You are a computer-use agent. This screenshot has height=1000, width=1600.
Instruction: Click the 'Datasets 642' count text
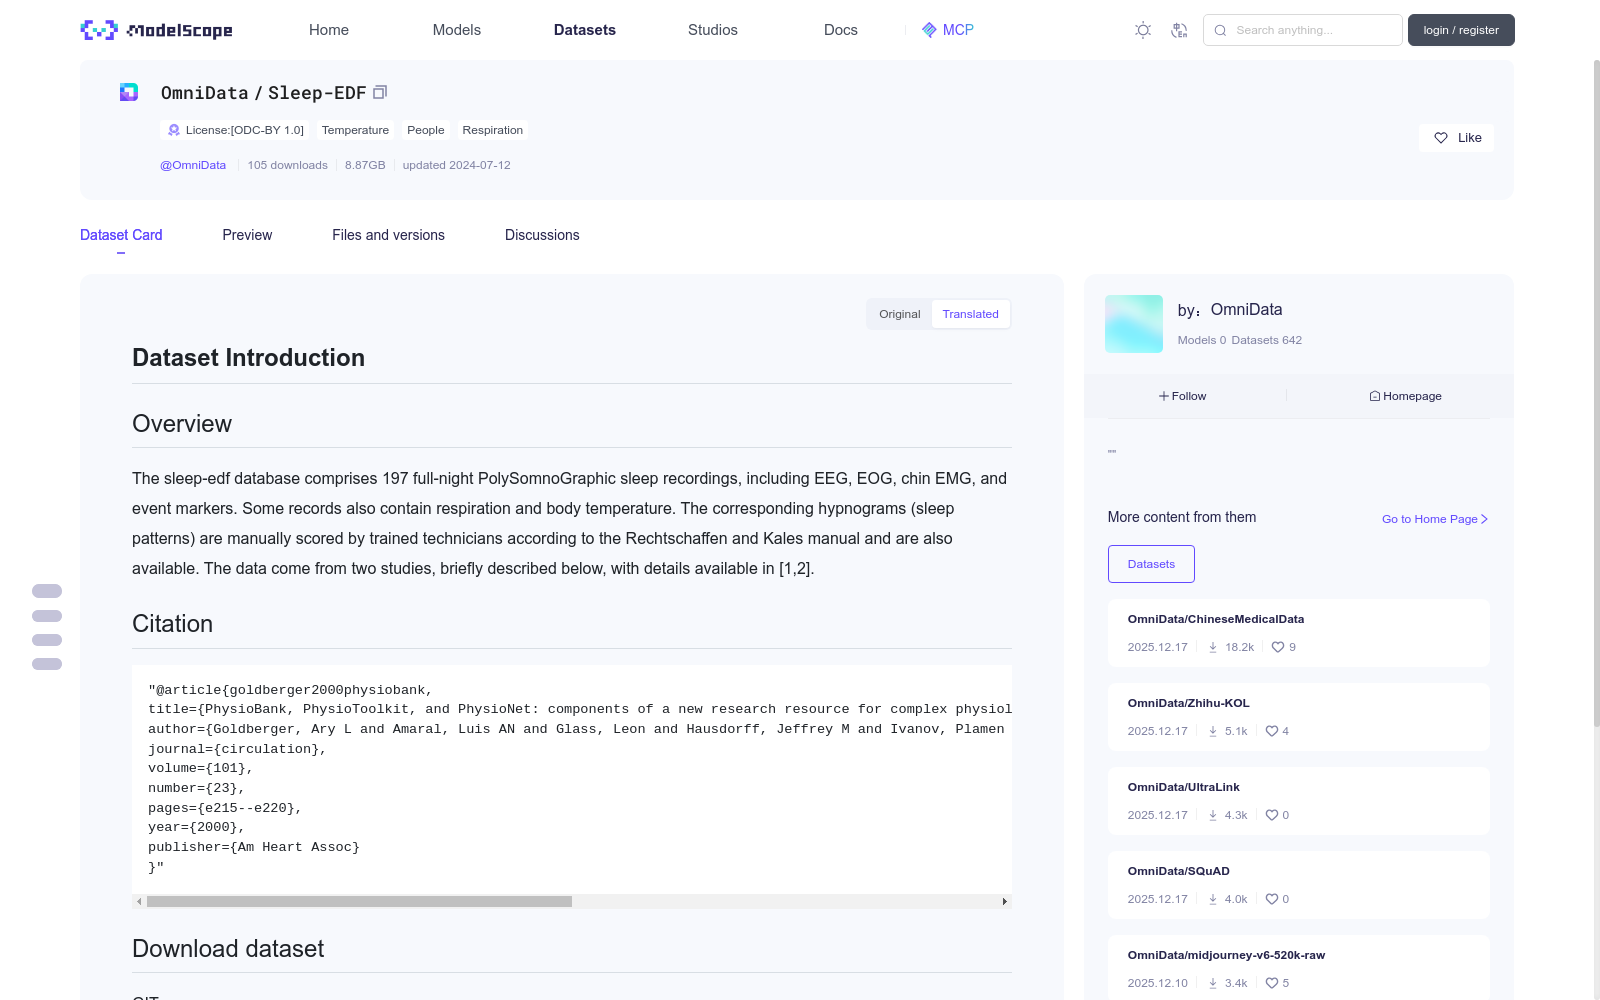tap(1267, 340)
